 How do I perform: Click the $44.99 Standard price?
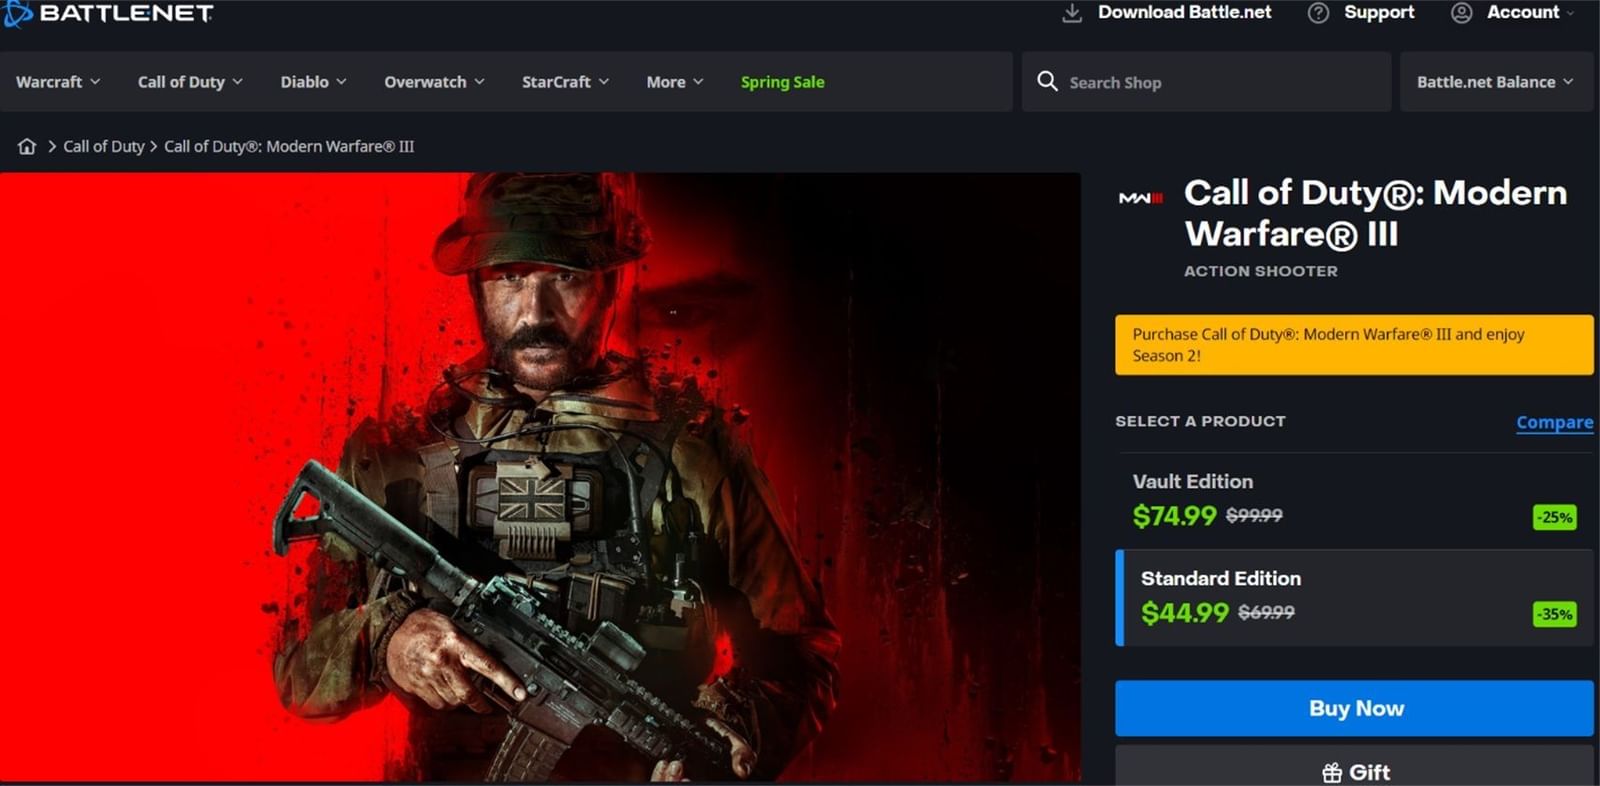click(x=1185, y=612)
